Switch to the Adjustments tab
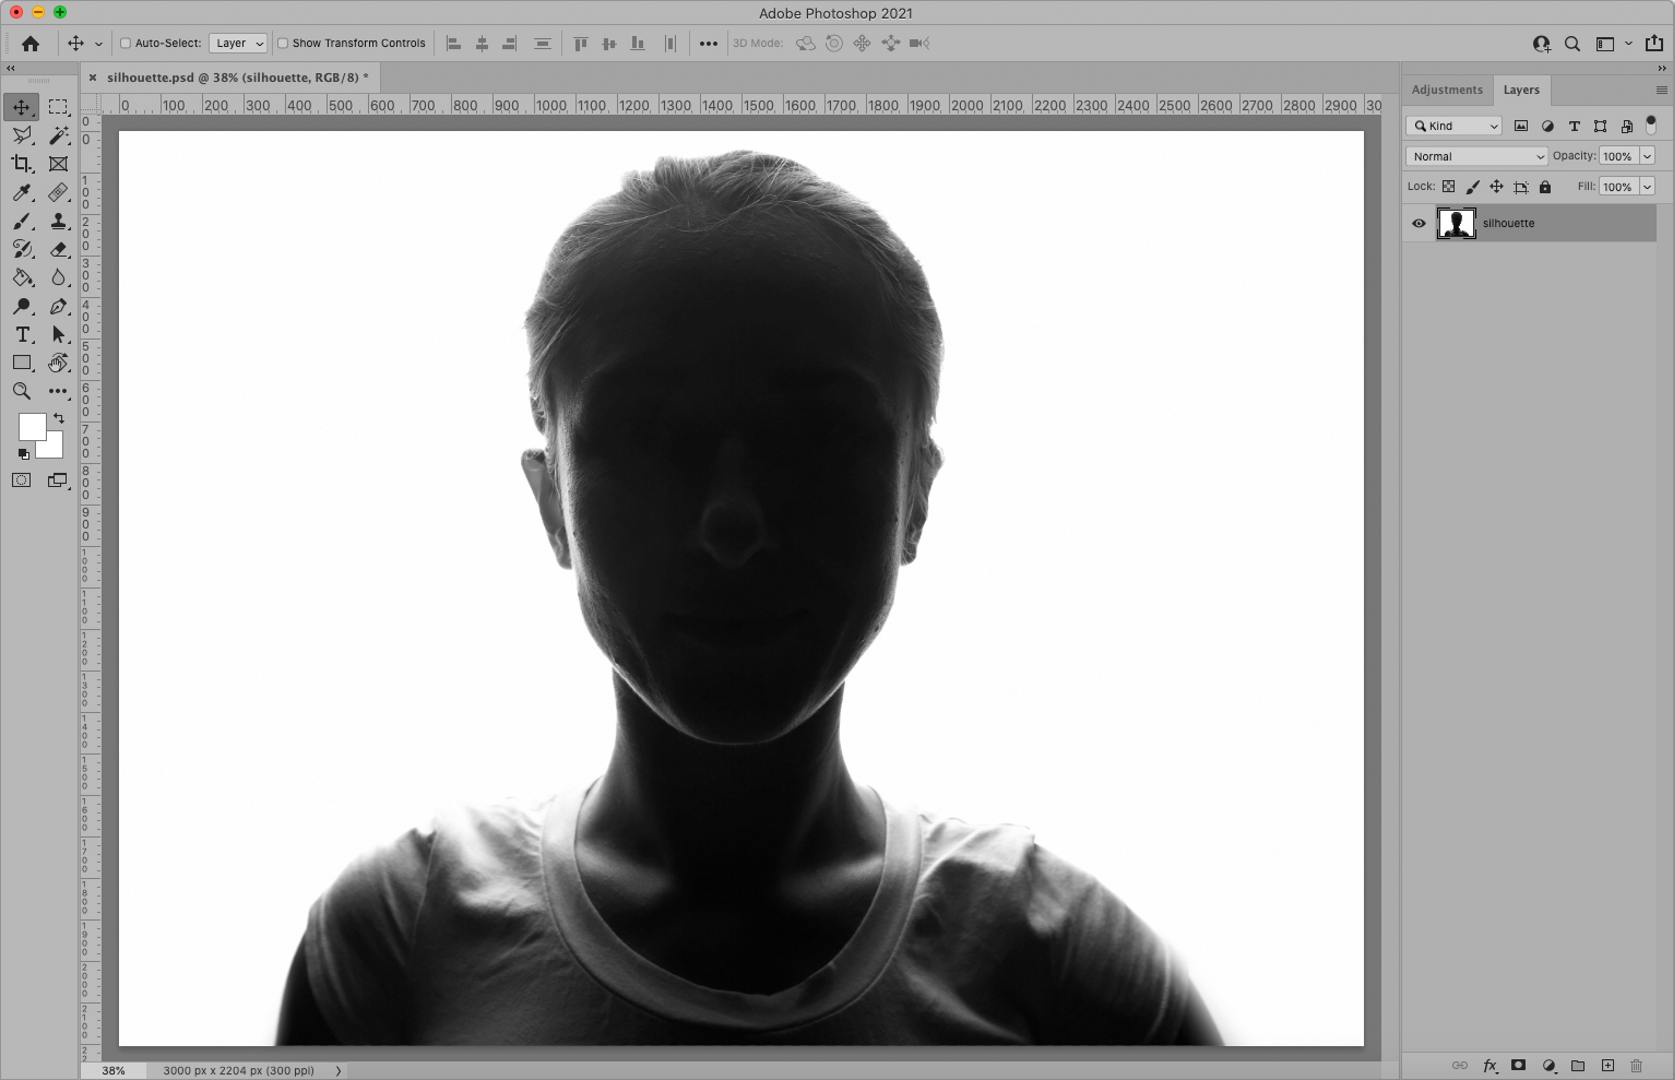 [x=1446, y=90]
